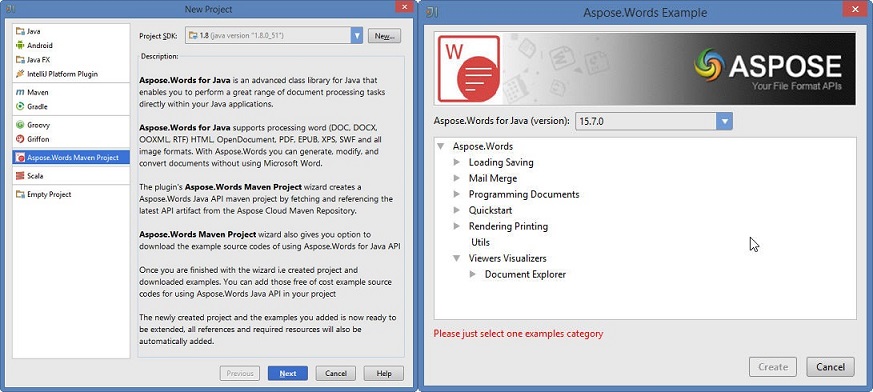The height and width of the screenshot is (392, 873).
Task: Select Utils tree item
Action: point(480,242)
